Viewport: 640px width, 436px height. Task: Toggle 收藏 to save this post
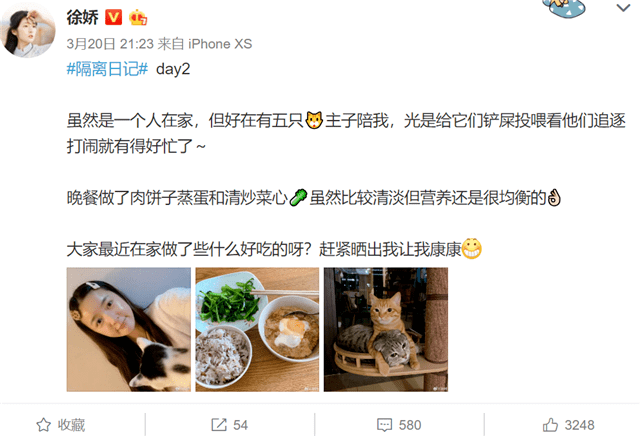tap(61, 425)
